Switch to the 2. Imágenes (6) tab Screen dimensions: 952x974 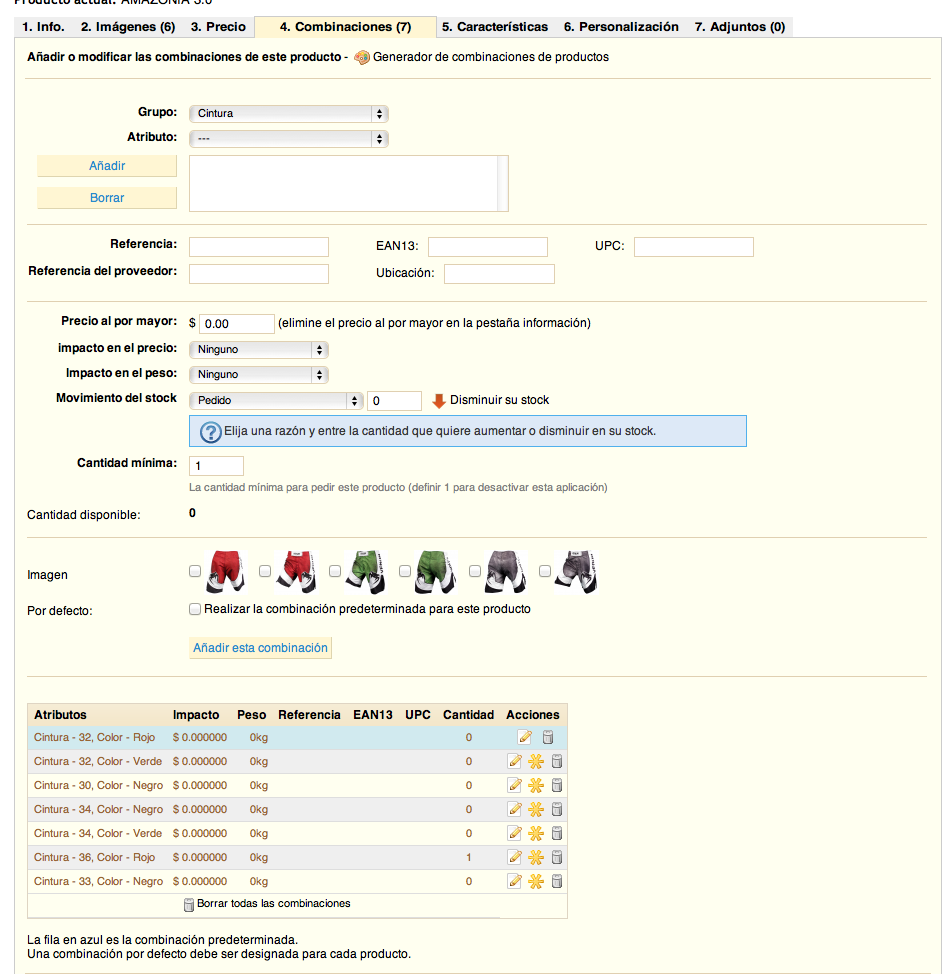point(128,27)
